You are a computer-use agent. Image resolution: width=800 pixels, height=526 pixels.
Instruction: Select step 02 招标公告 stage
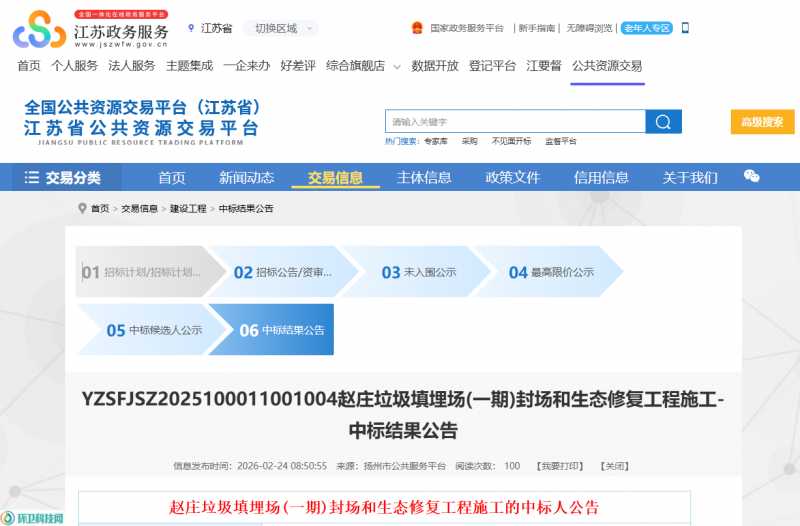click(283, 272)
